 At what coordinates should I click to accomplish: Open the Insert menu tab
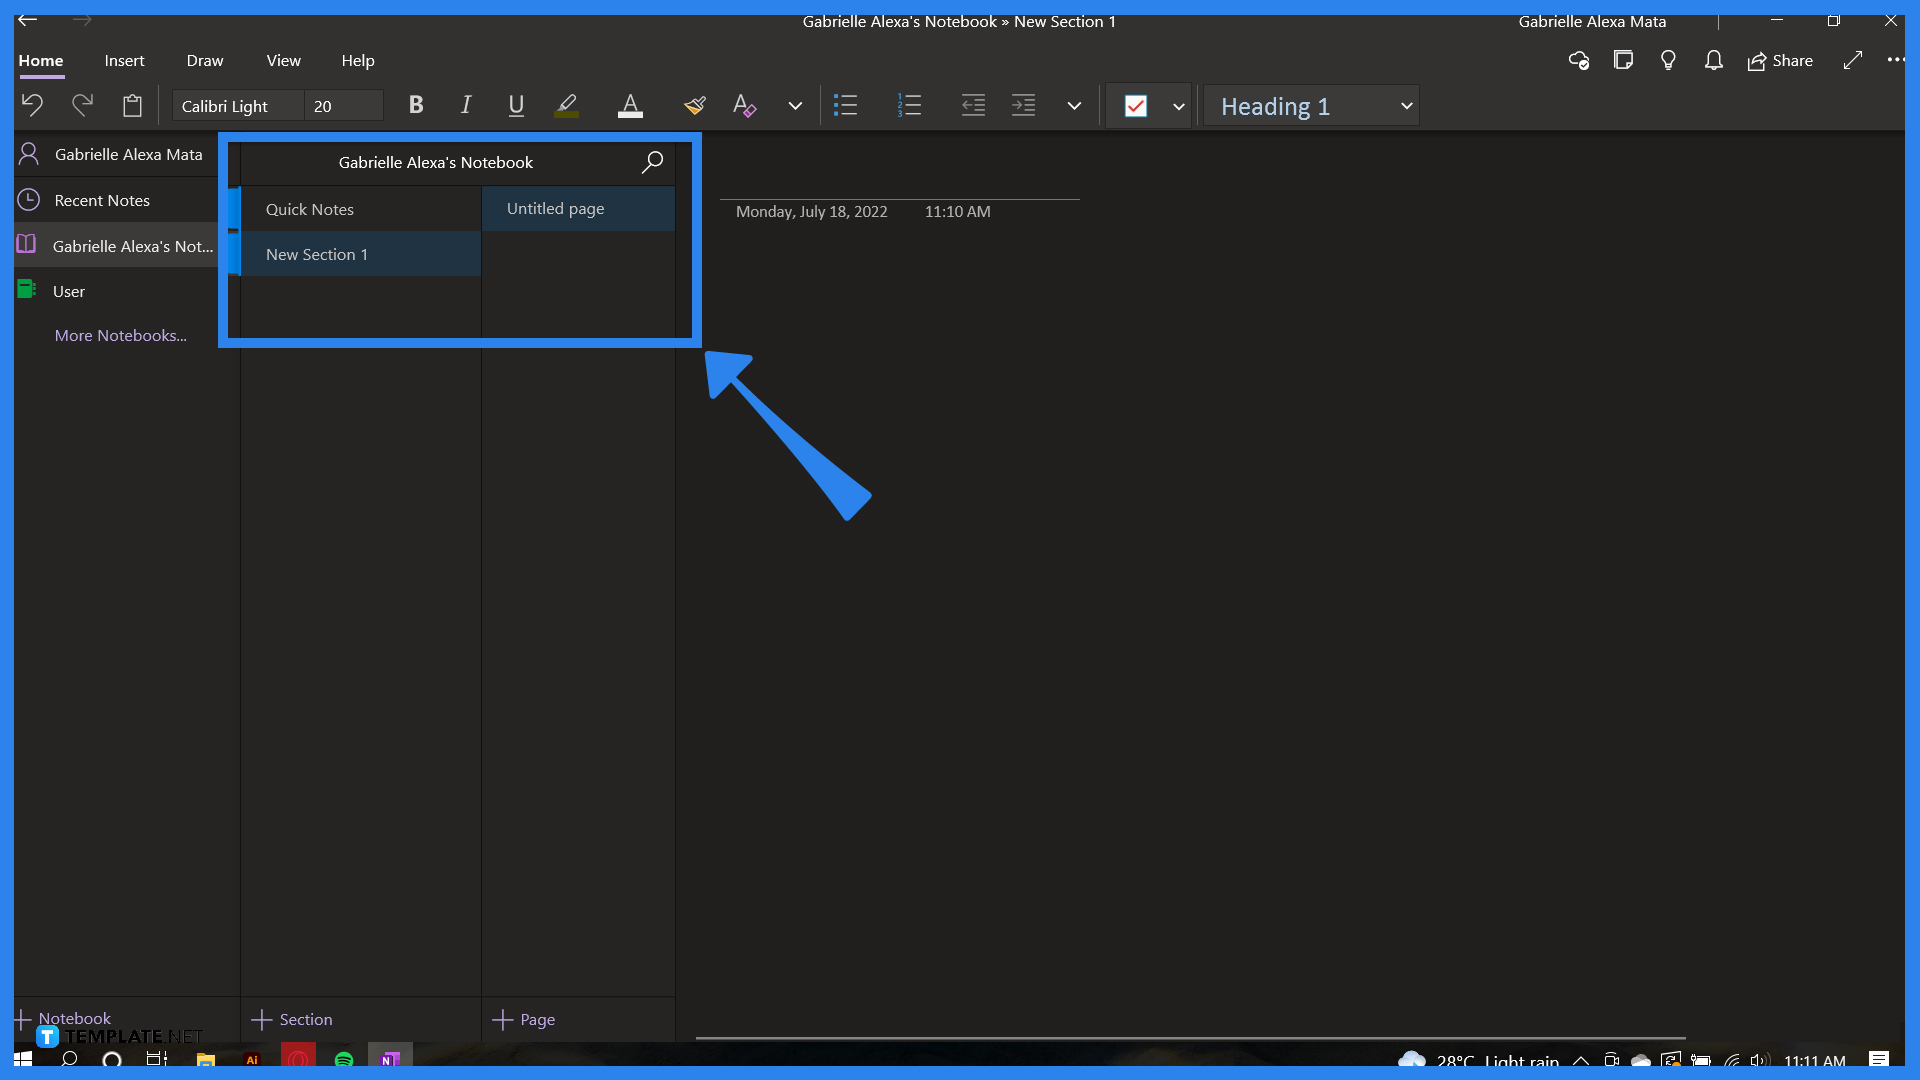[x=124, y=60]
